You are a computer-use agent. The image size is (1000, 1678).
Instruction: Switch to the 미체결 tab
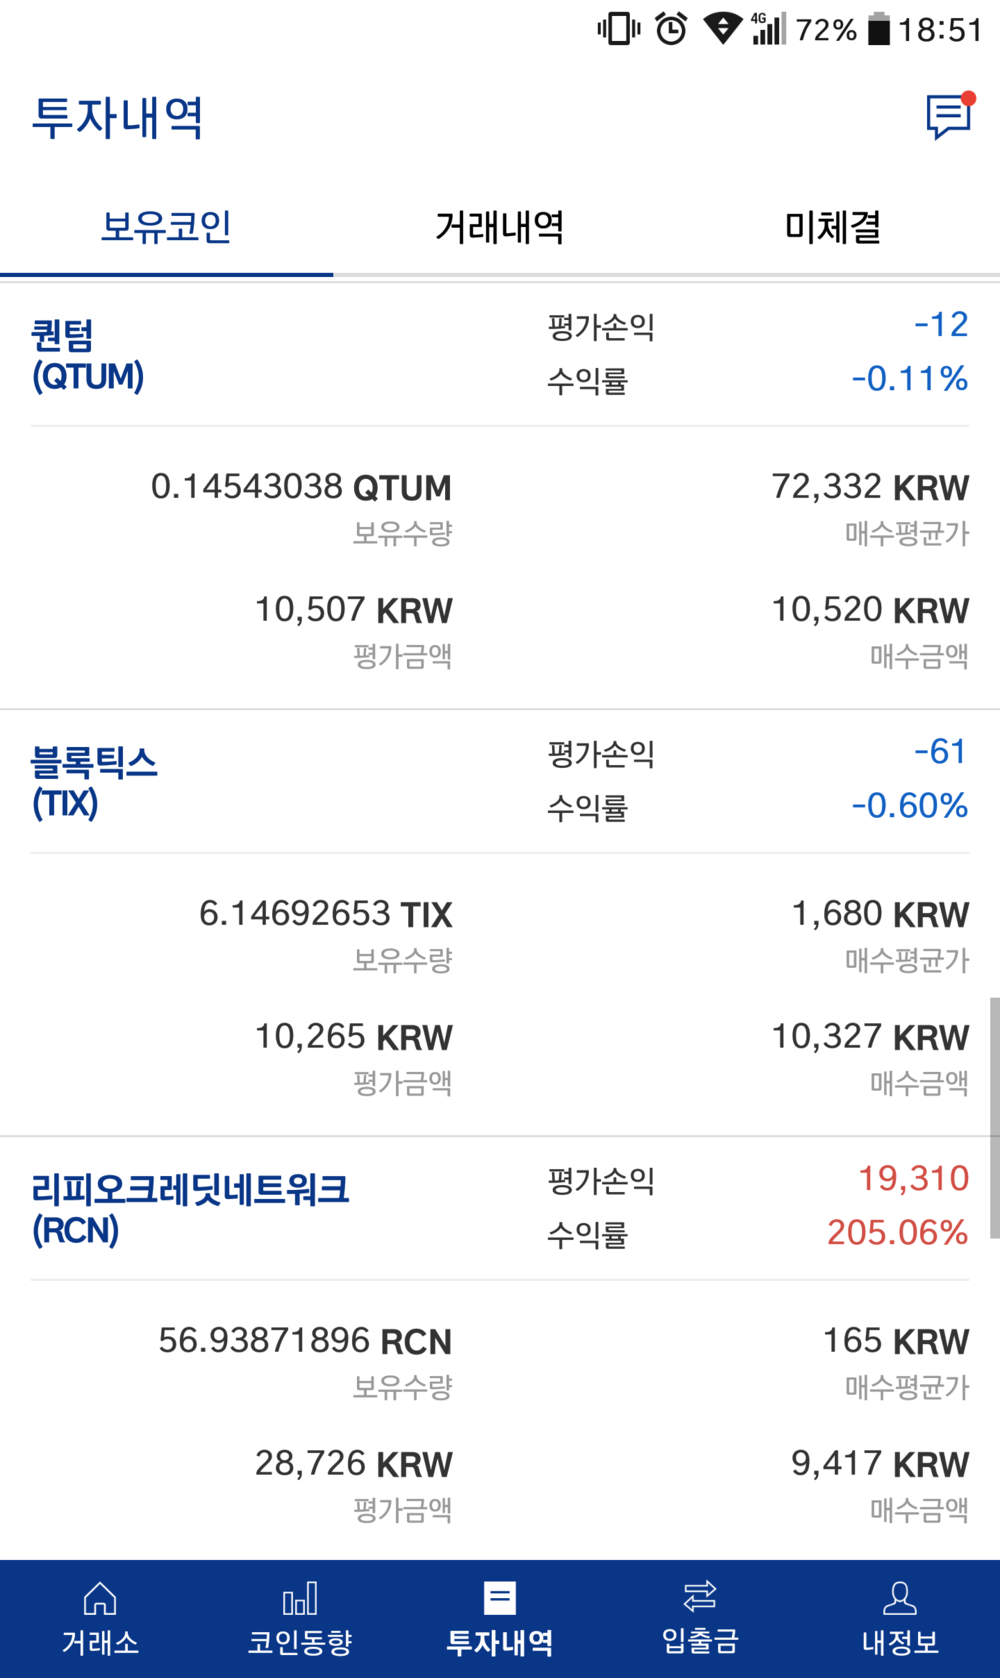(x=833, y=227)
